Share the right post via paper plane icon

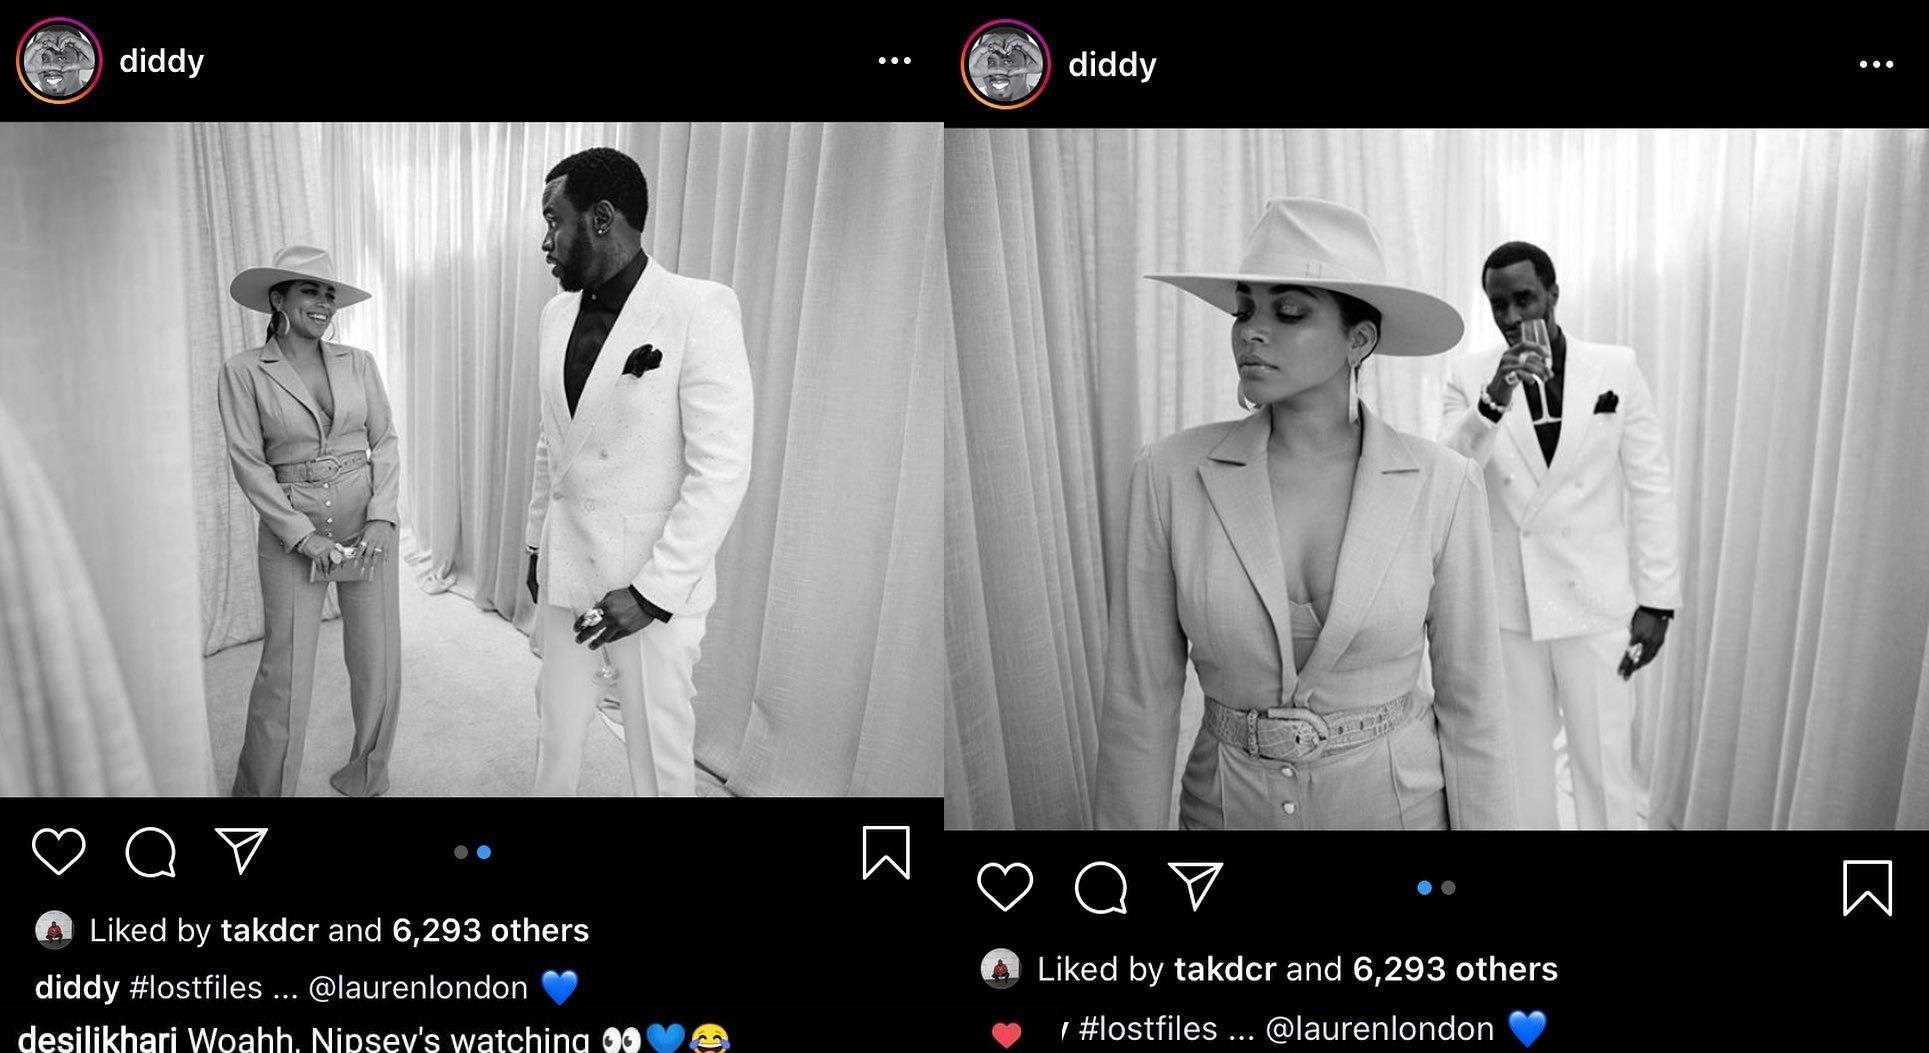(1196, 886)
